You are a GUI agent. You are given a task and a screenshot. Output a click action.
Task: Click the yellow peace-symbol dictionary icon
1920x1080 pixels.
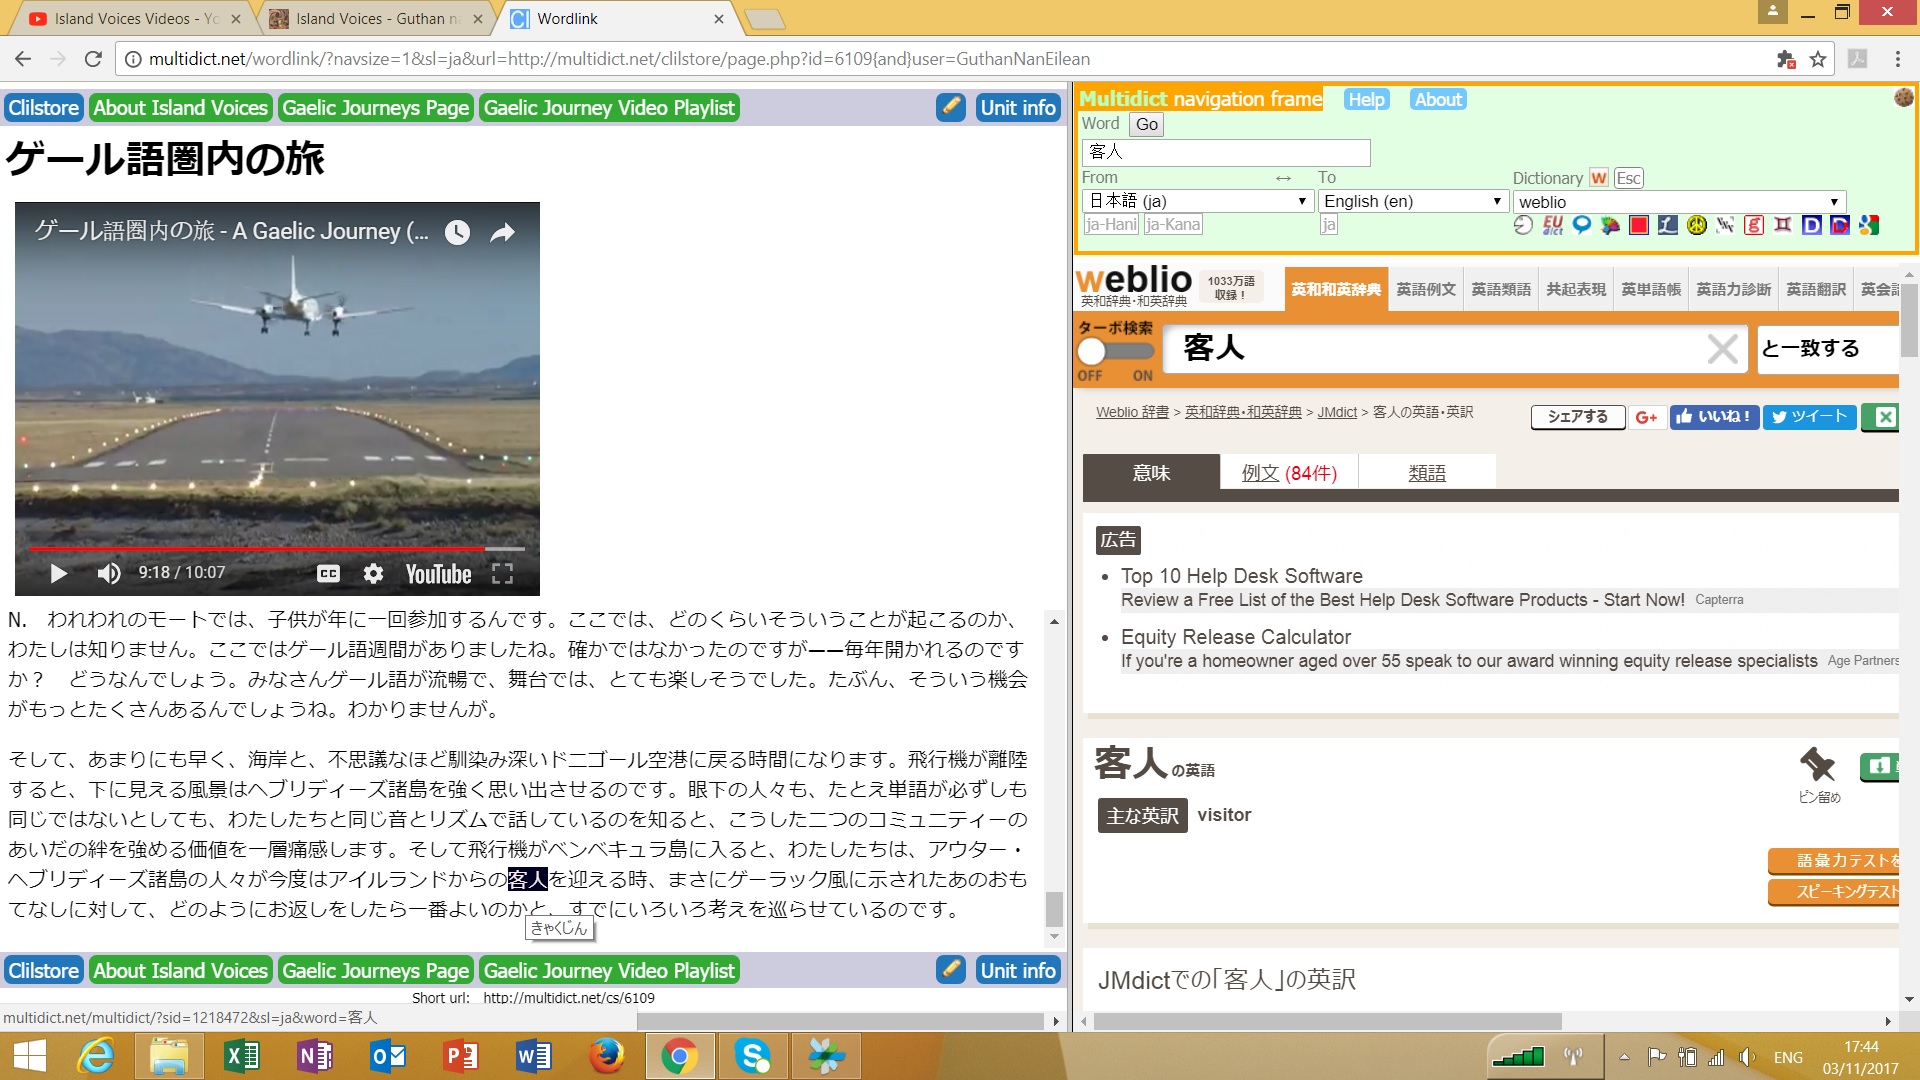coord(1696,225)
